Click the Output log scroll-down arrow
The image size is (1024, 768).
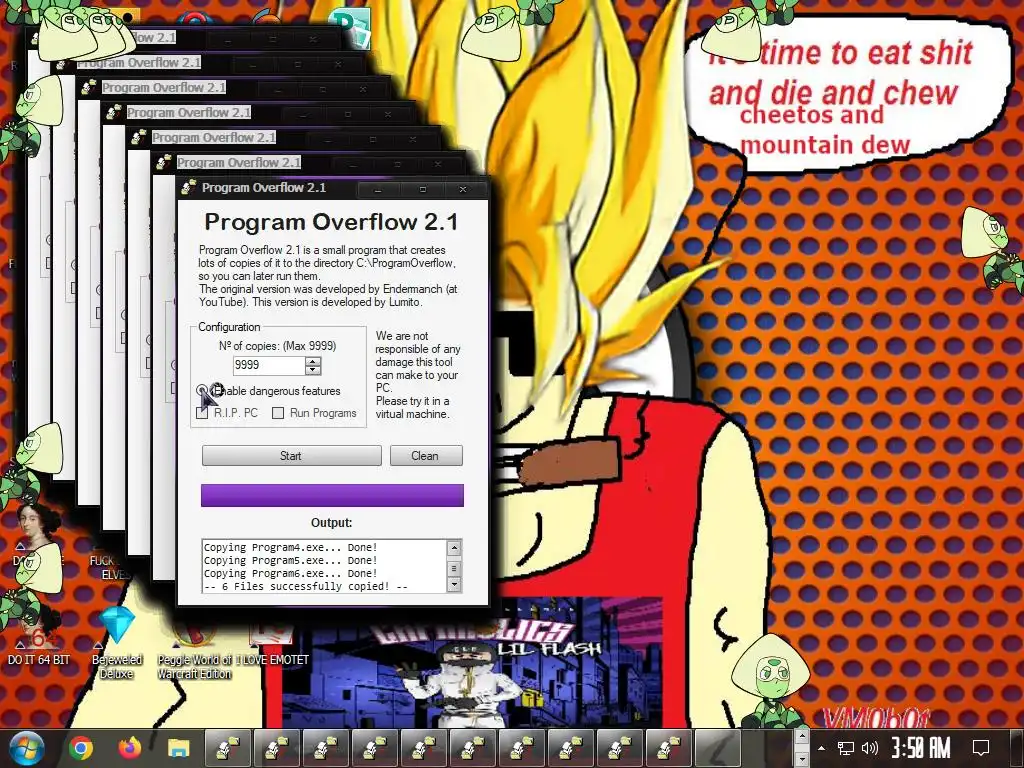(x=455, y=584)
